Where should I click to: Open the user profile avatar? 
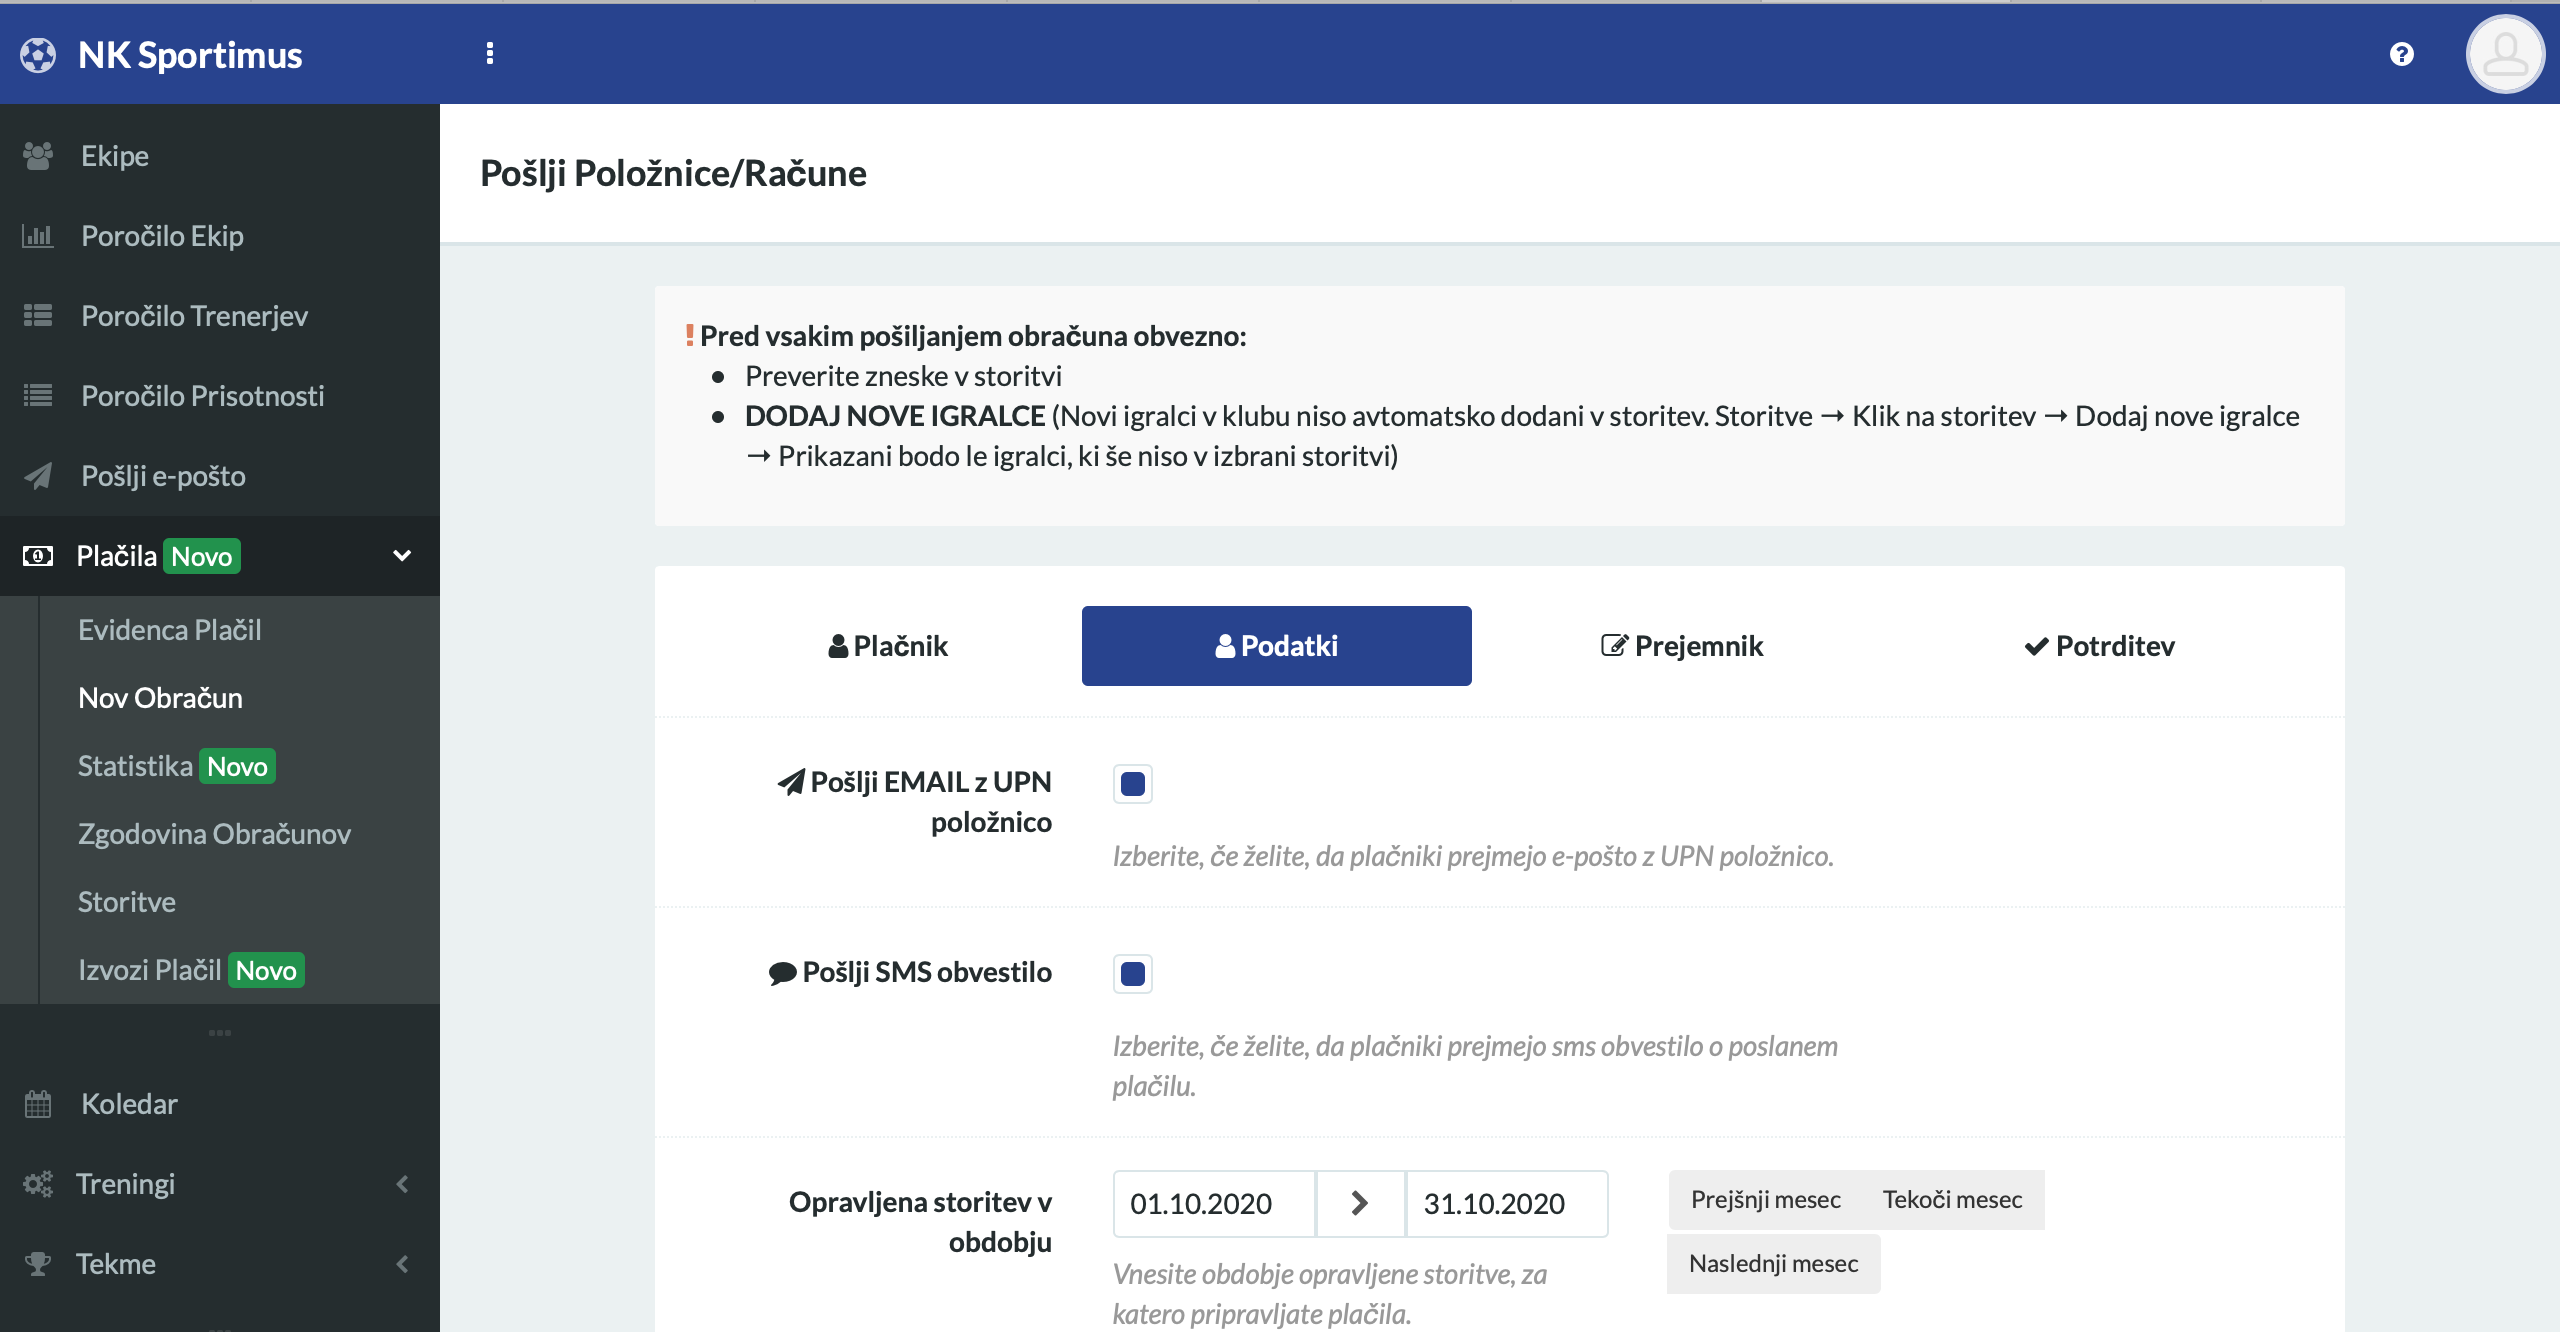point(2504,54)
